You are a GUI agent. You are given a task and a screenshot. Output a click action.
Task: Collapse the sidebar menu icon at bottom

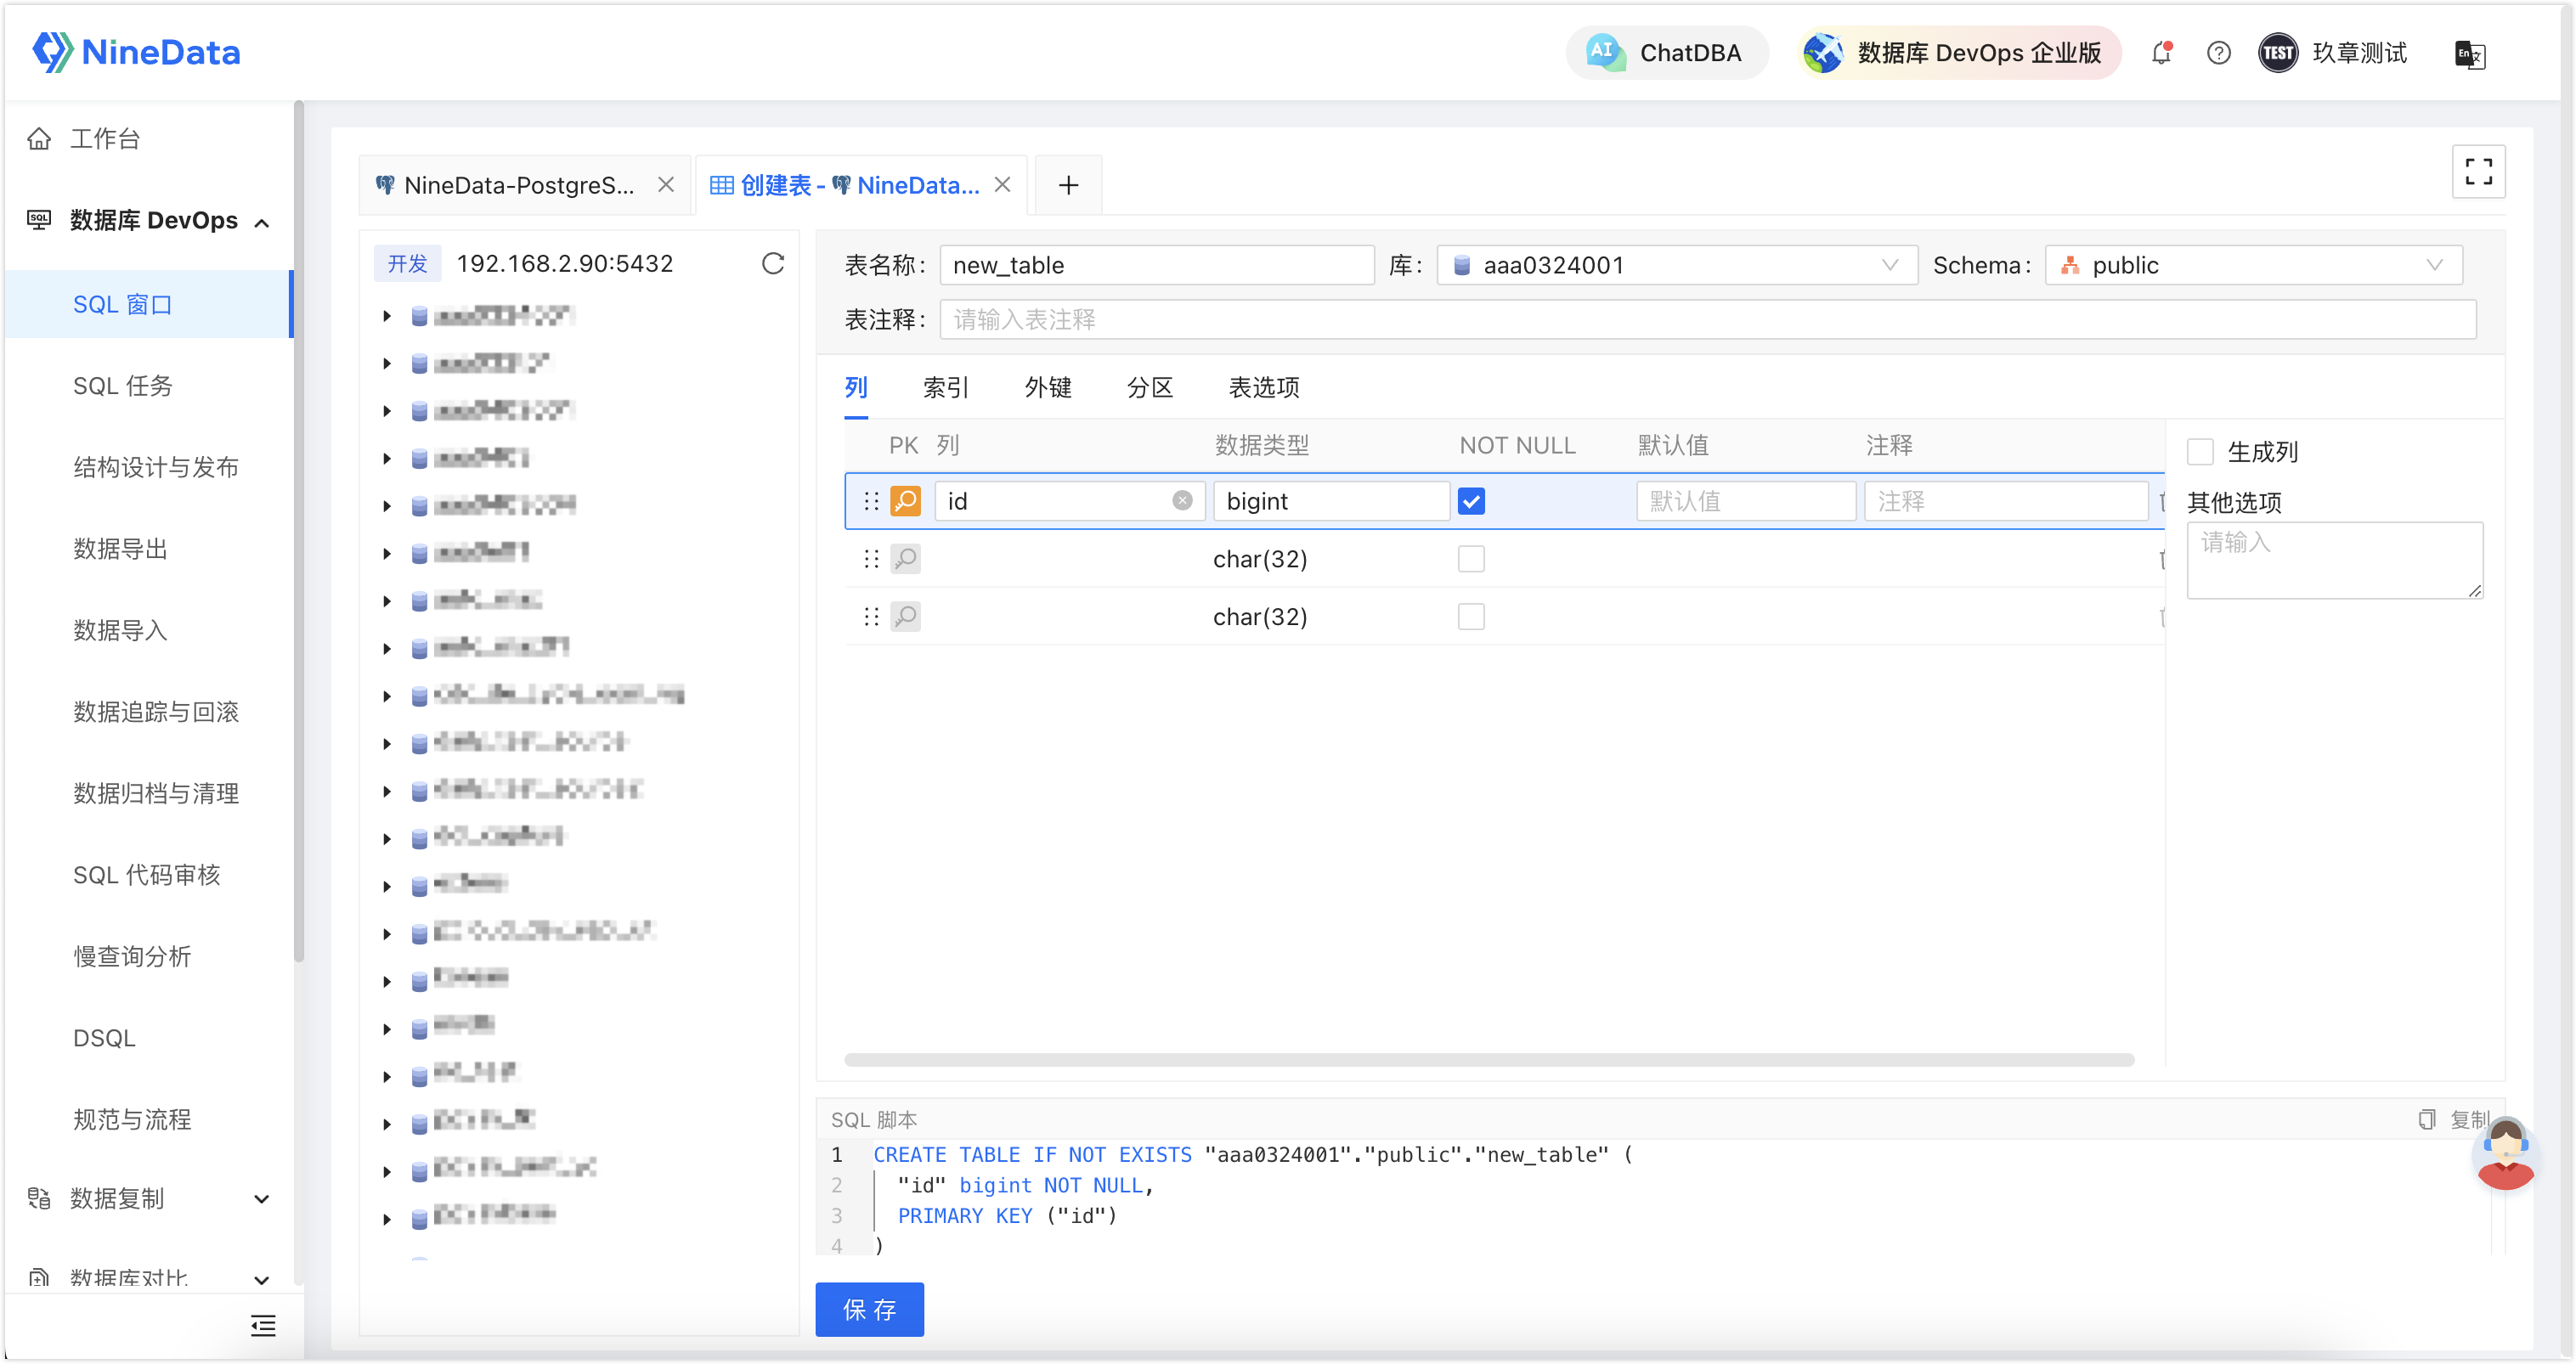[x=263, y=1326]
